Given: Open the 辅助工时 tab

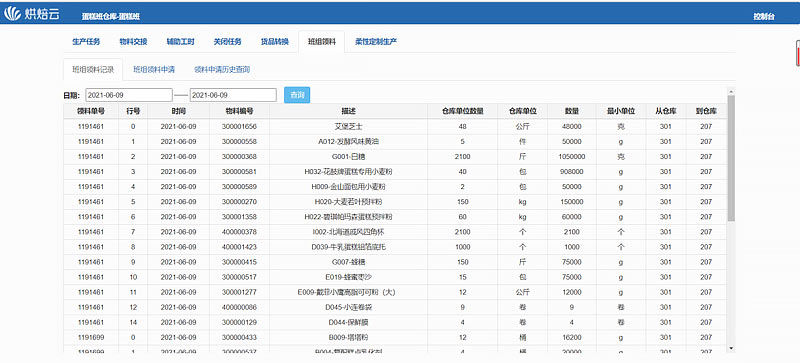Looking at the screenshot, I should [x=180, y=42].
